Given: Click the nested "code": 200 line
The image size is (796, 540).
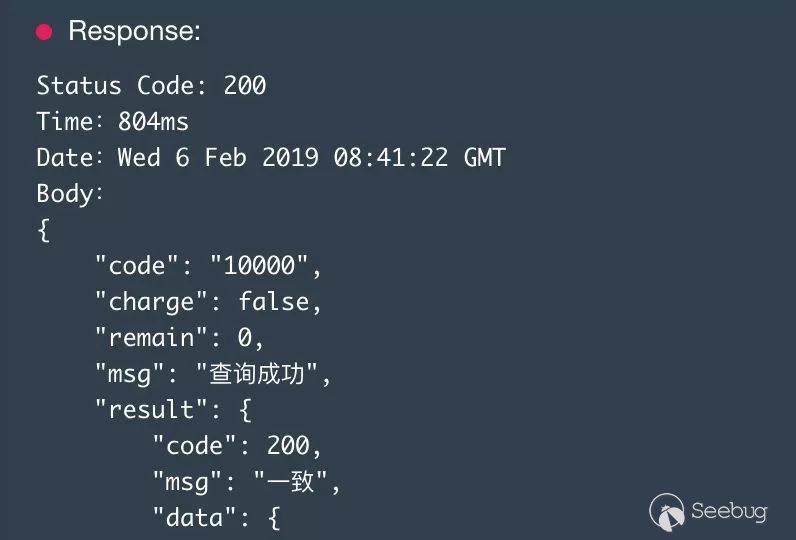Looking at the screenshot, I should pyautogui.click(x=236, y=446).
